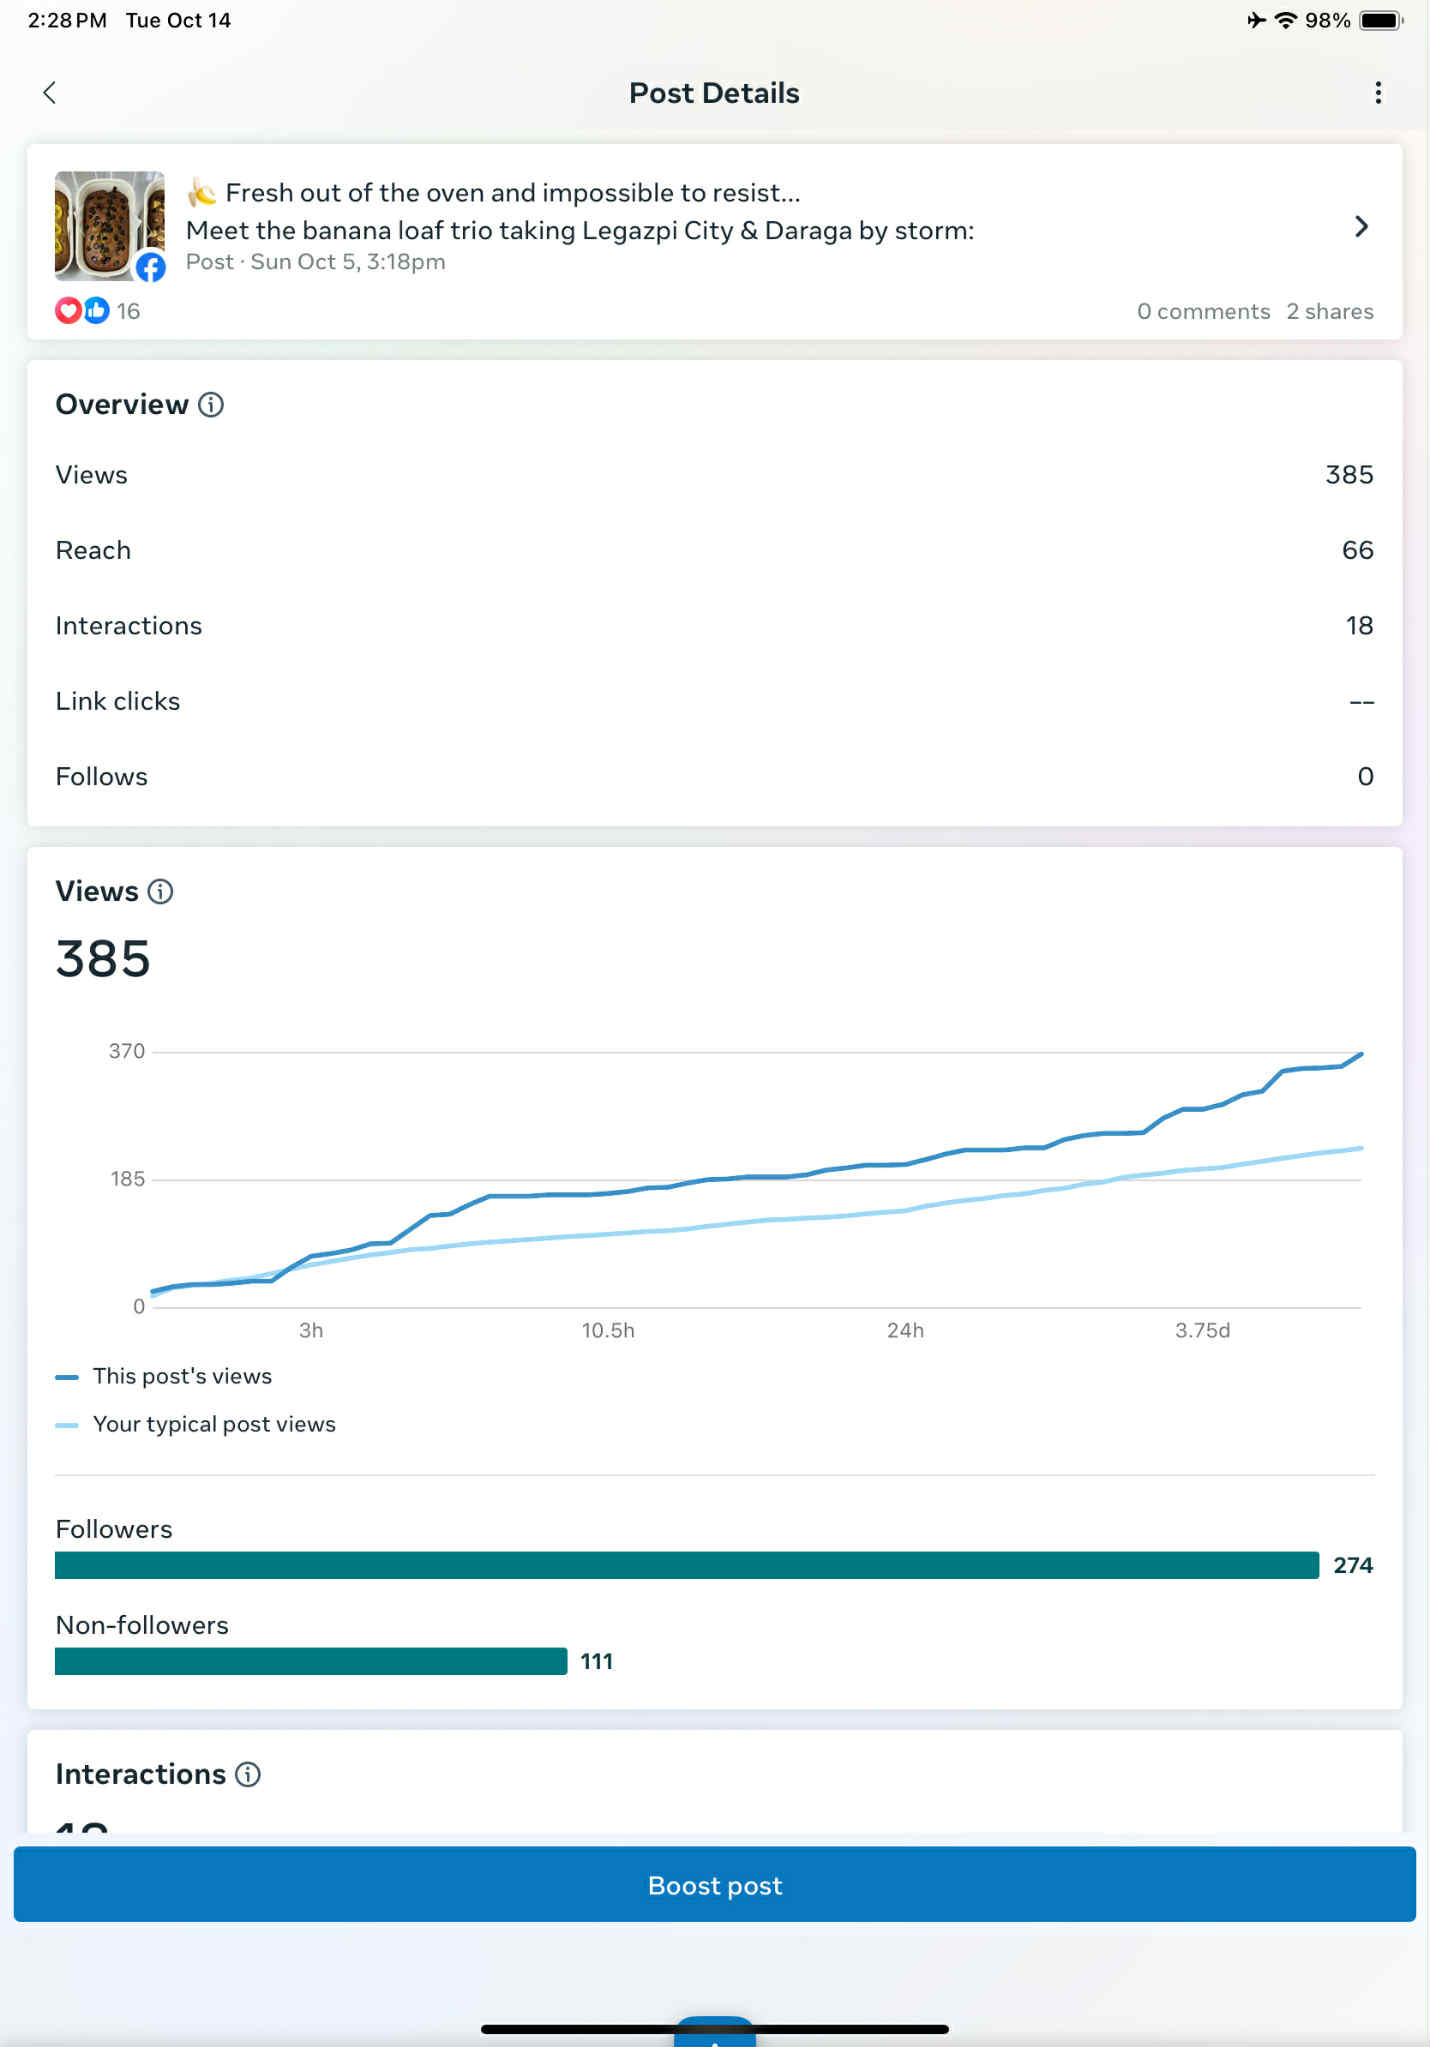Tap the Link clicks row in Overview
This screenshot has width=1430, height=2047.
[714, 702]
